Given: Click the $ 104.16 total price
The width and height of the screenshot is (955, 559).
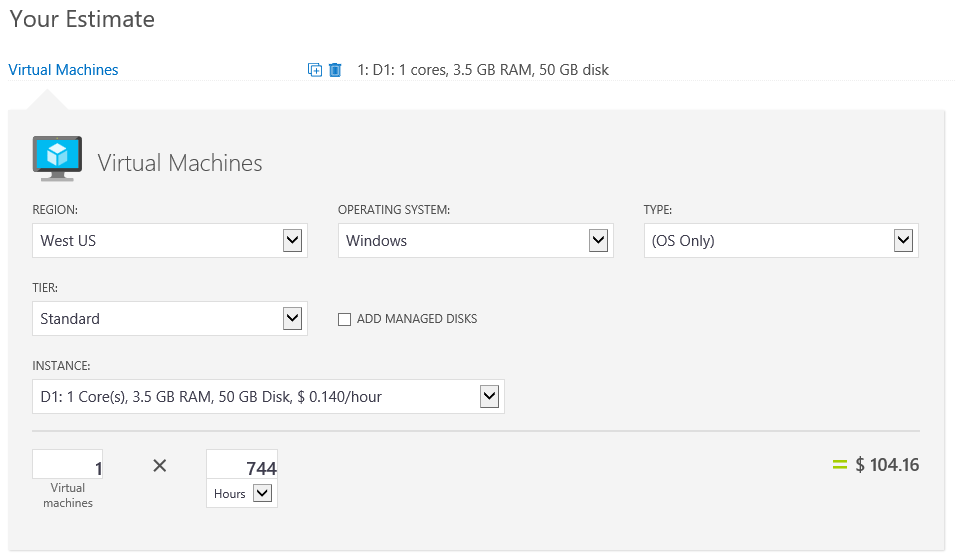Looking at the screenshot, I should pos(887,465).
